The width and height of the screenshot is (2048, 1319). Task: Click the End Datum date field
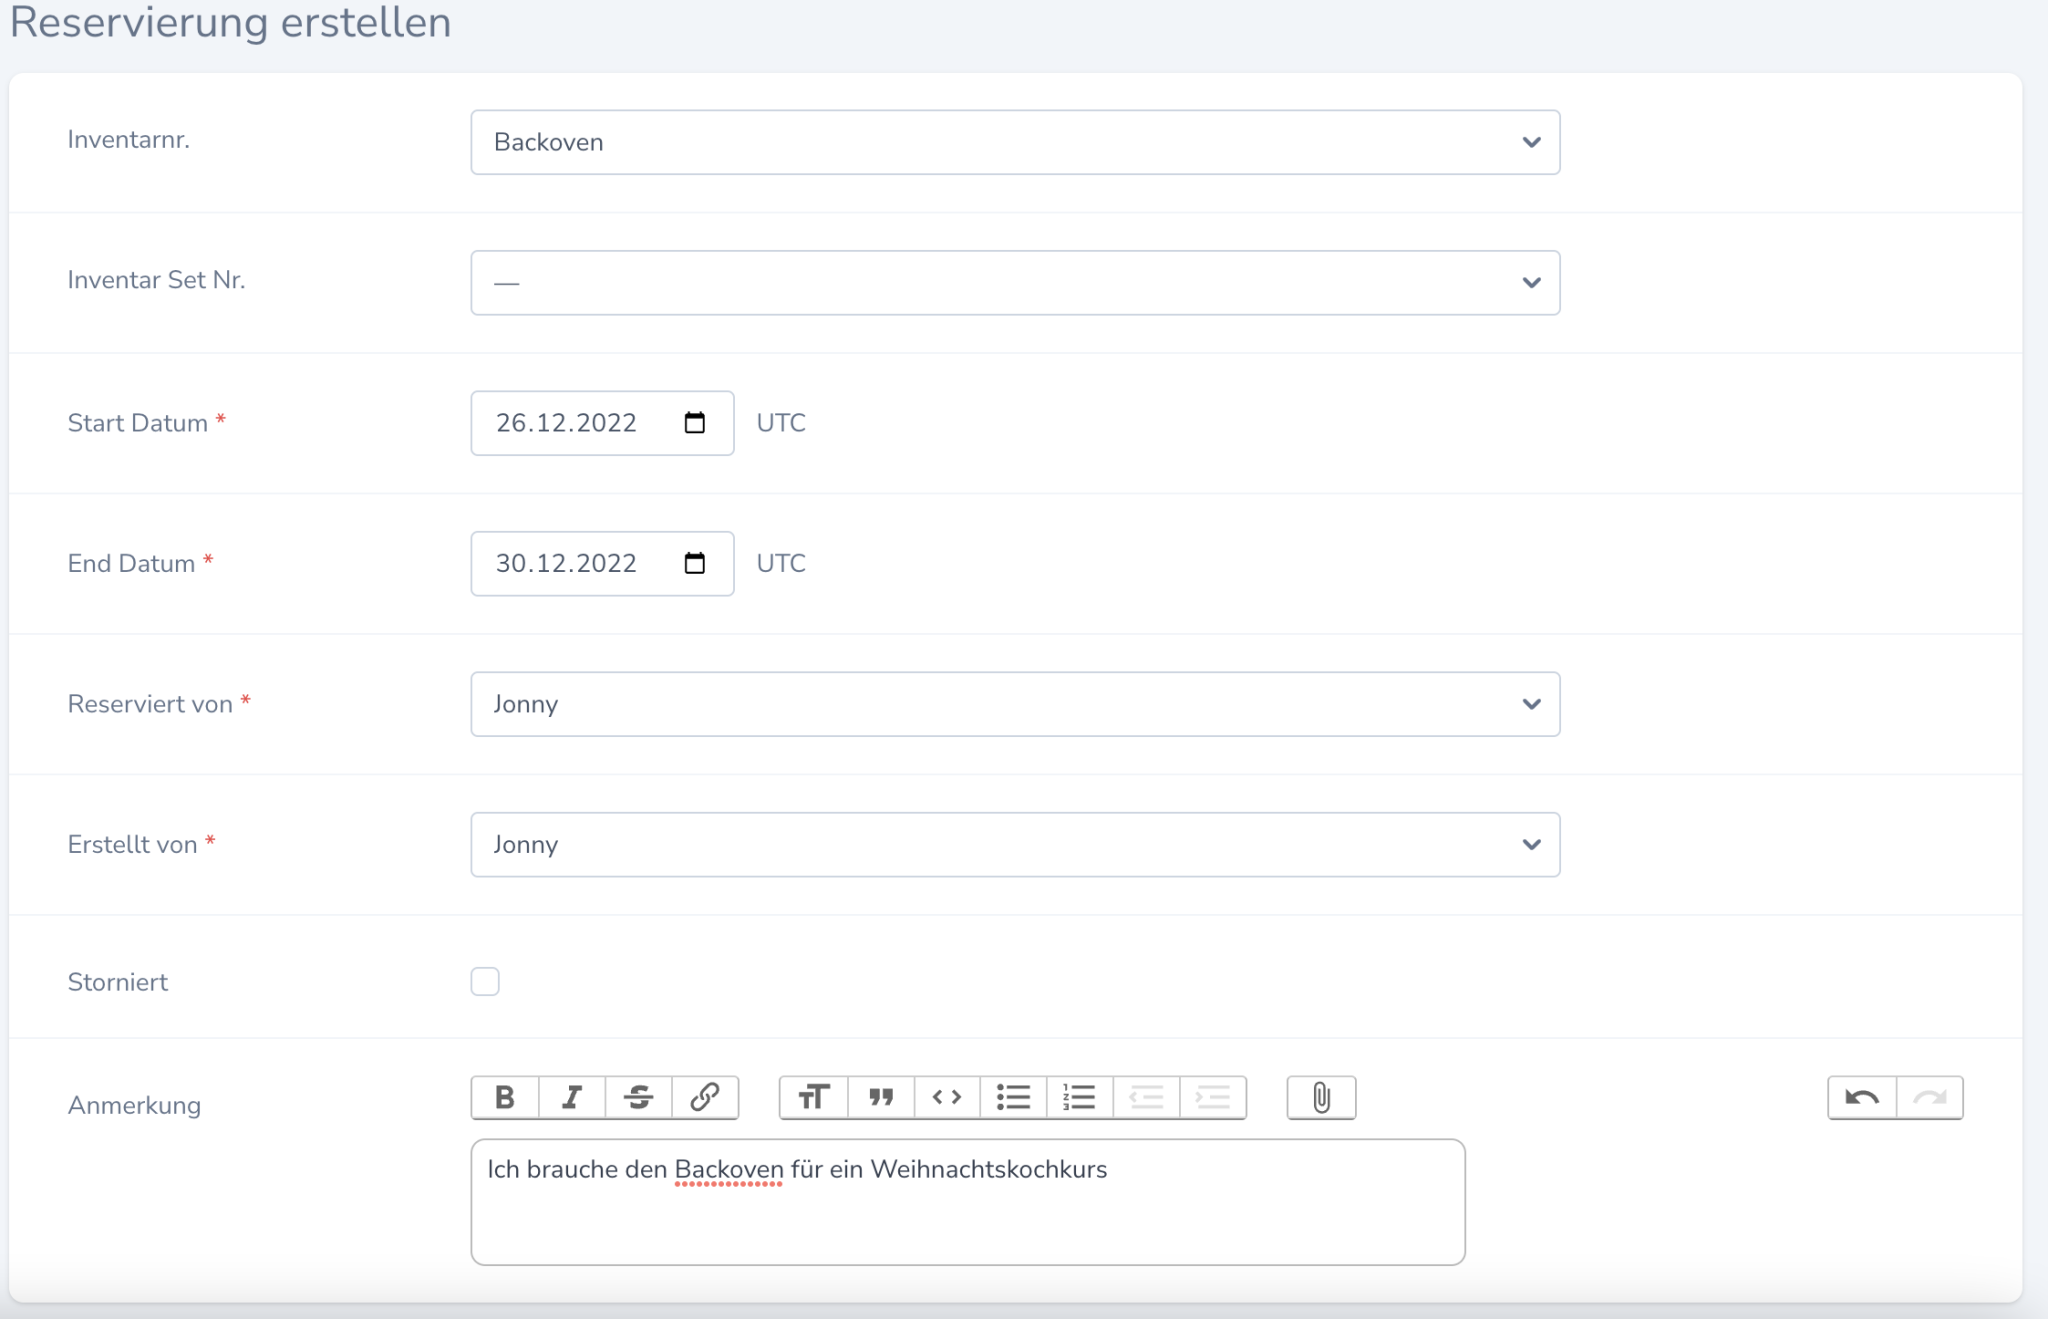(x=567, y=564)
